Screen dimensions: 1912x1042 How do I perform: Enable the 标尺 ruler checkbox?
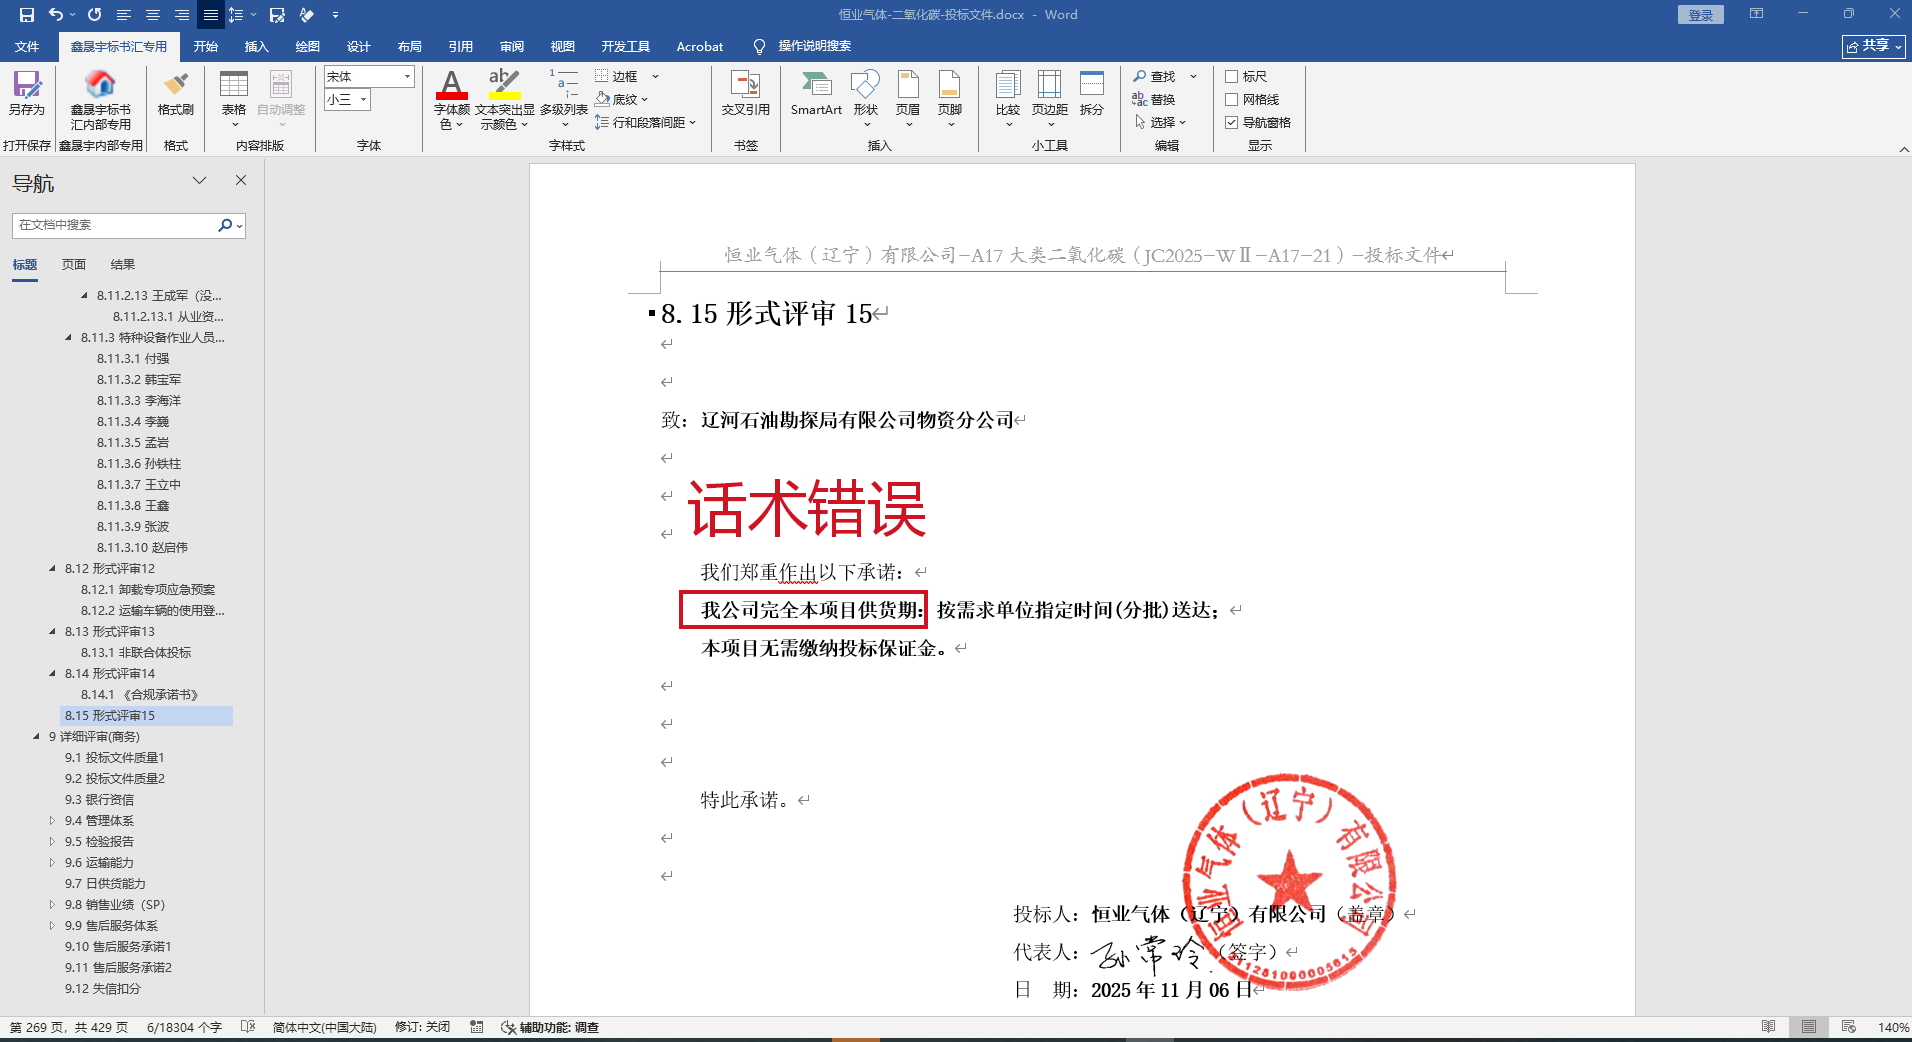tap(1232, 76)
